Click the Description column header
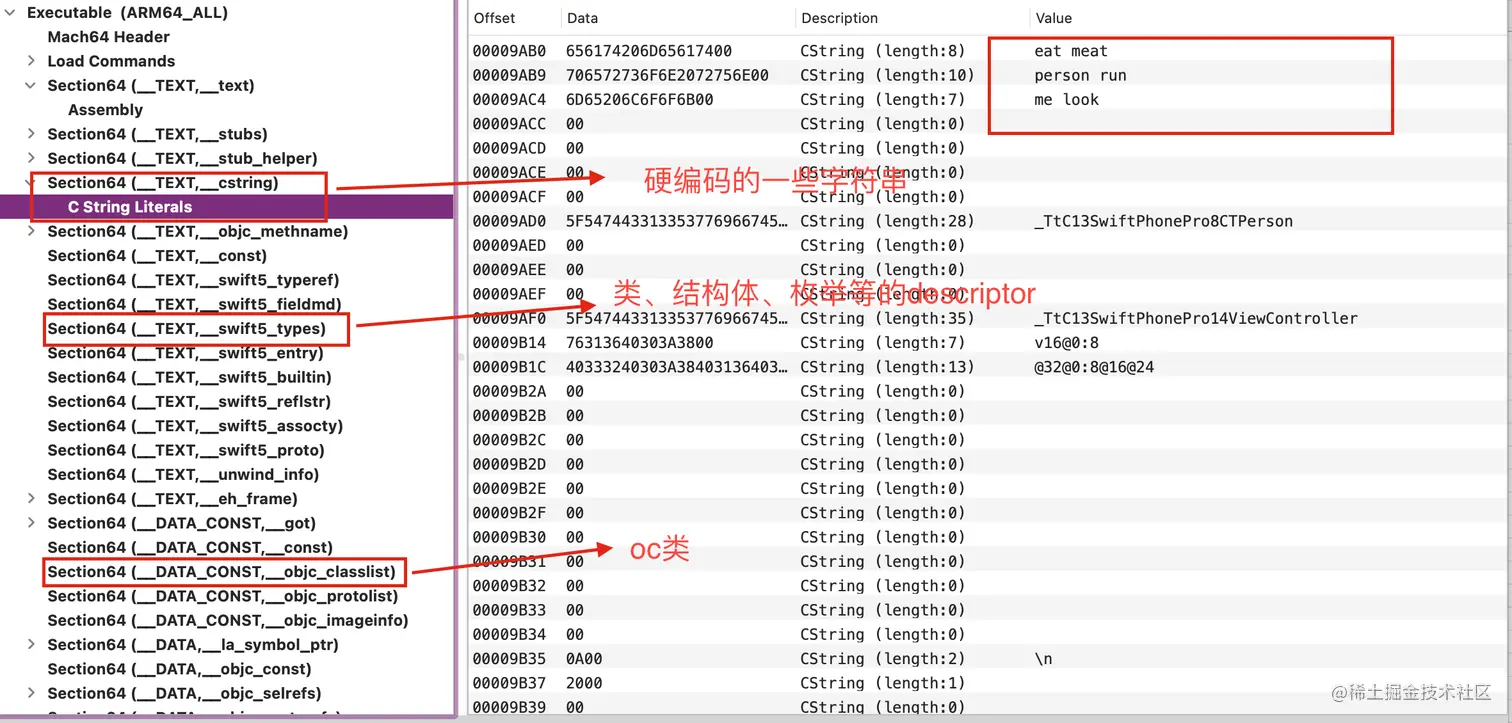The width and height of the screenshot is (1512, 723). (x=839, y=17)
